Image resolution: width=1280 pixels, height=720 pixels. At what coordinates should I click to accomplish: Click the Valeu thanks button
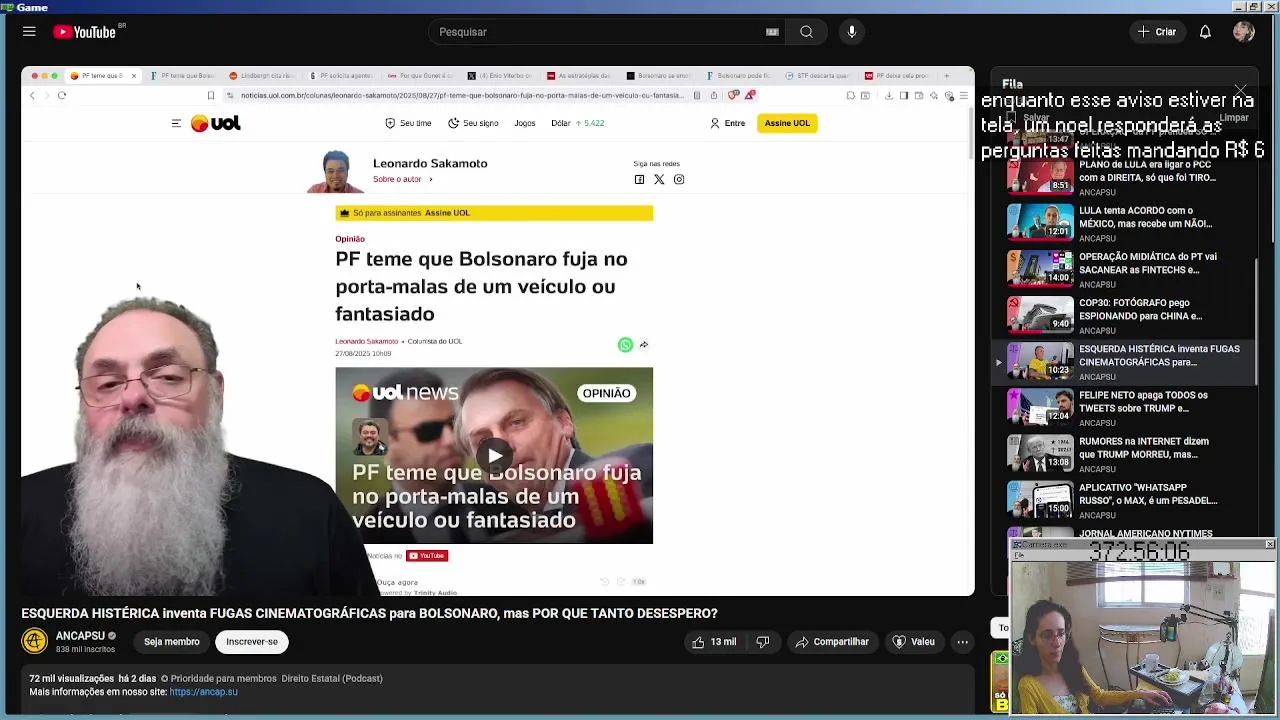point(913,642)
